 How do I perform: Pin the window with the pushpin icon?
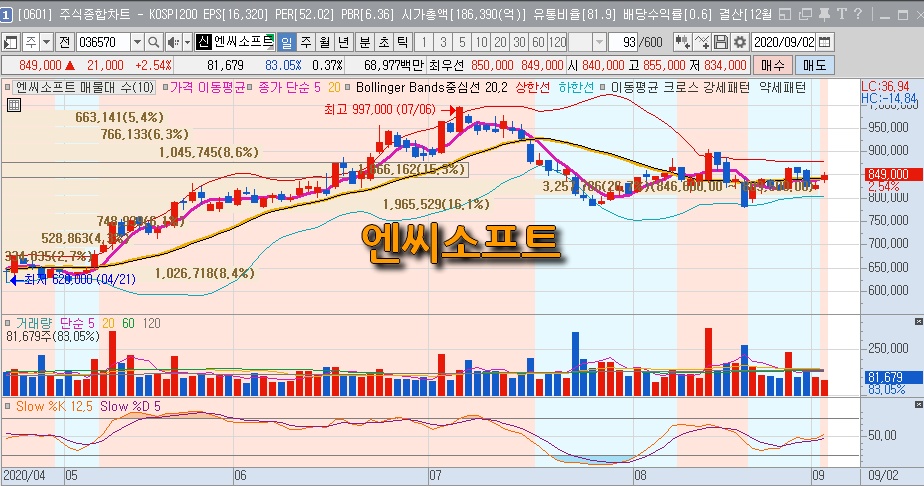[x=824, y=14]
